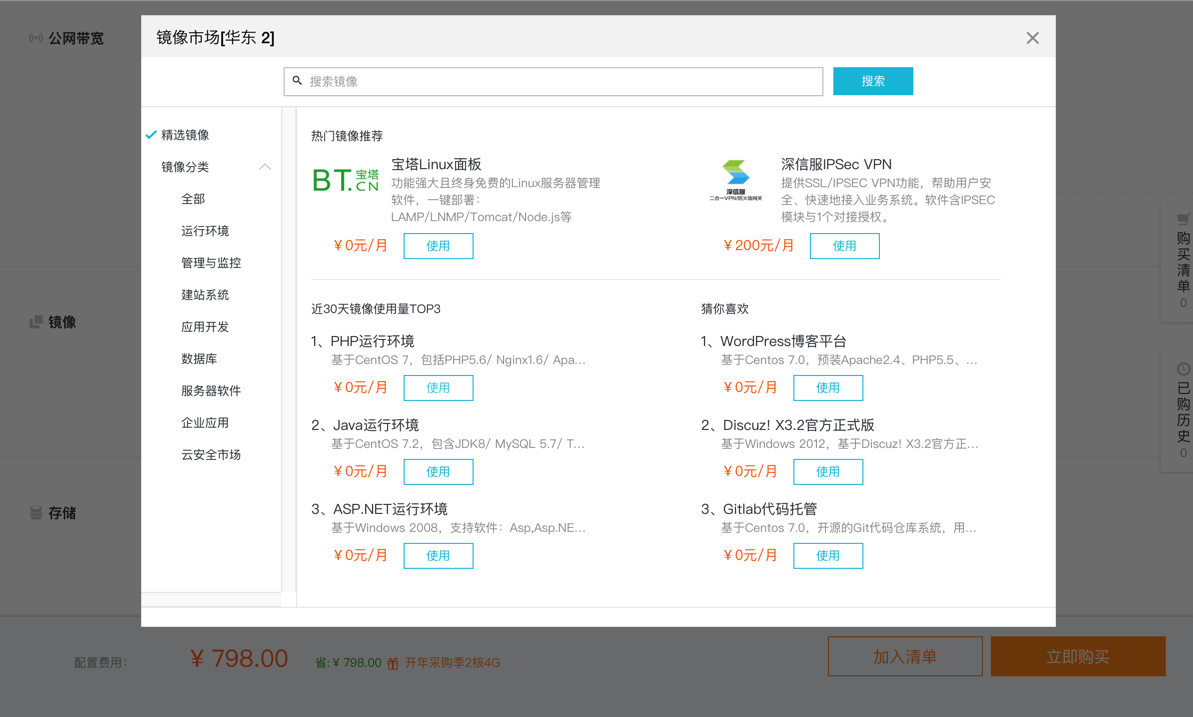Click the 镜像 section icon
1193x717 pixels.
[36, 322]
